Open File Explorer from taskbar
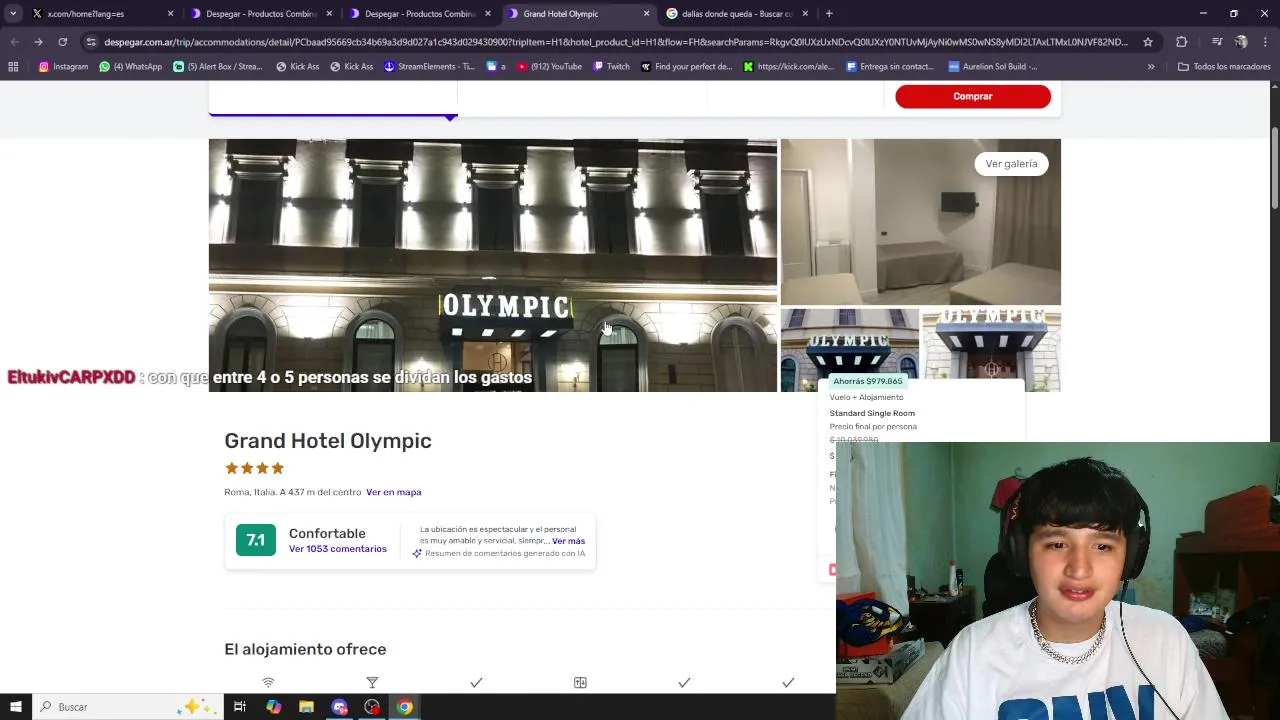 [x=306, y=707]
